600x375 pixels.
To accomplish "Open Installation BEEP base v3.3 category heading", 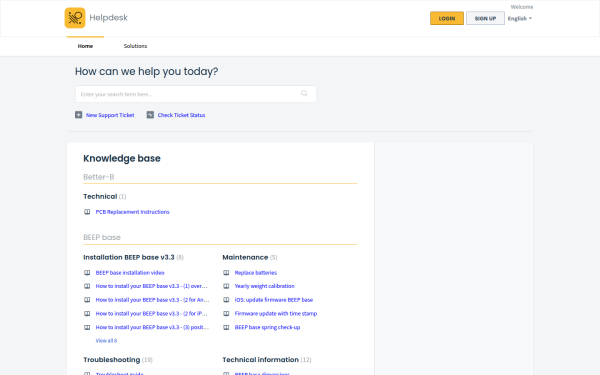I will (129, 258).
